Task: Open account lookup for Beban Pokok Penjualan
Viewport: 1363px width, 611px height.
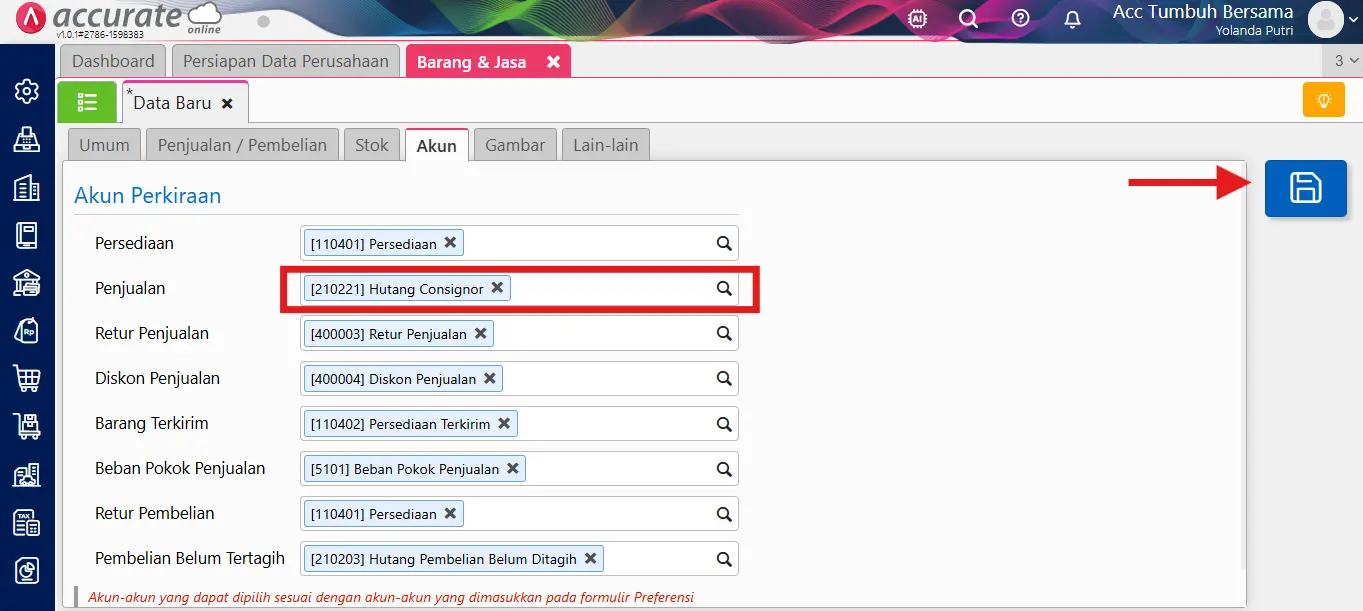Action: 724,468
